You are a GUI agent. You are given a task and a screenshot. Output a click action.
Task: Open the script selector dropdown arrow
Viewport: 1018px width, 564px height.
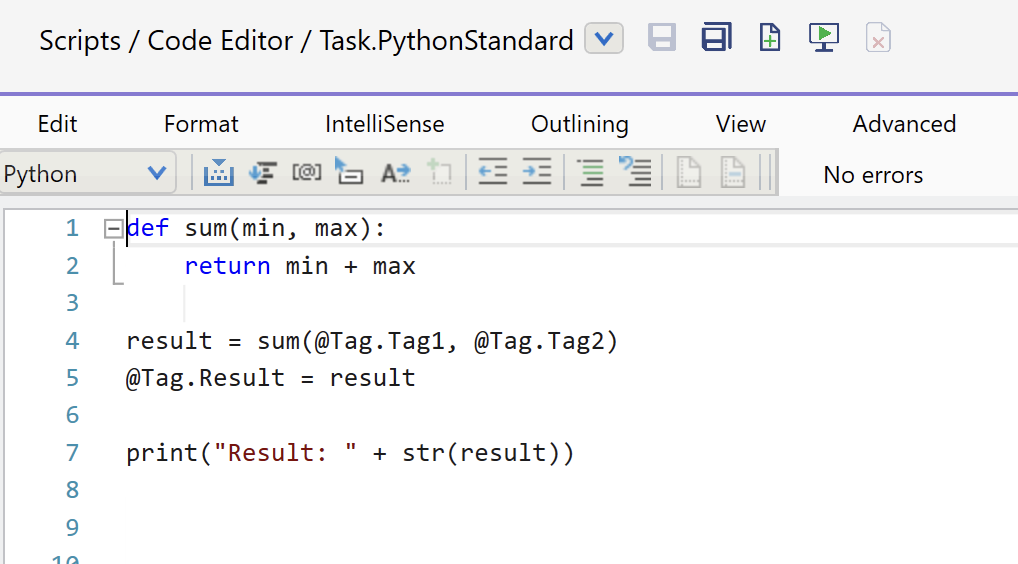pyautogui.click(x=604, y=39)
